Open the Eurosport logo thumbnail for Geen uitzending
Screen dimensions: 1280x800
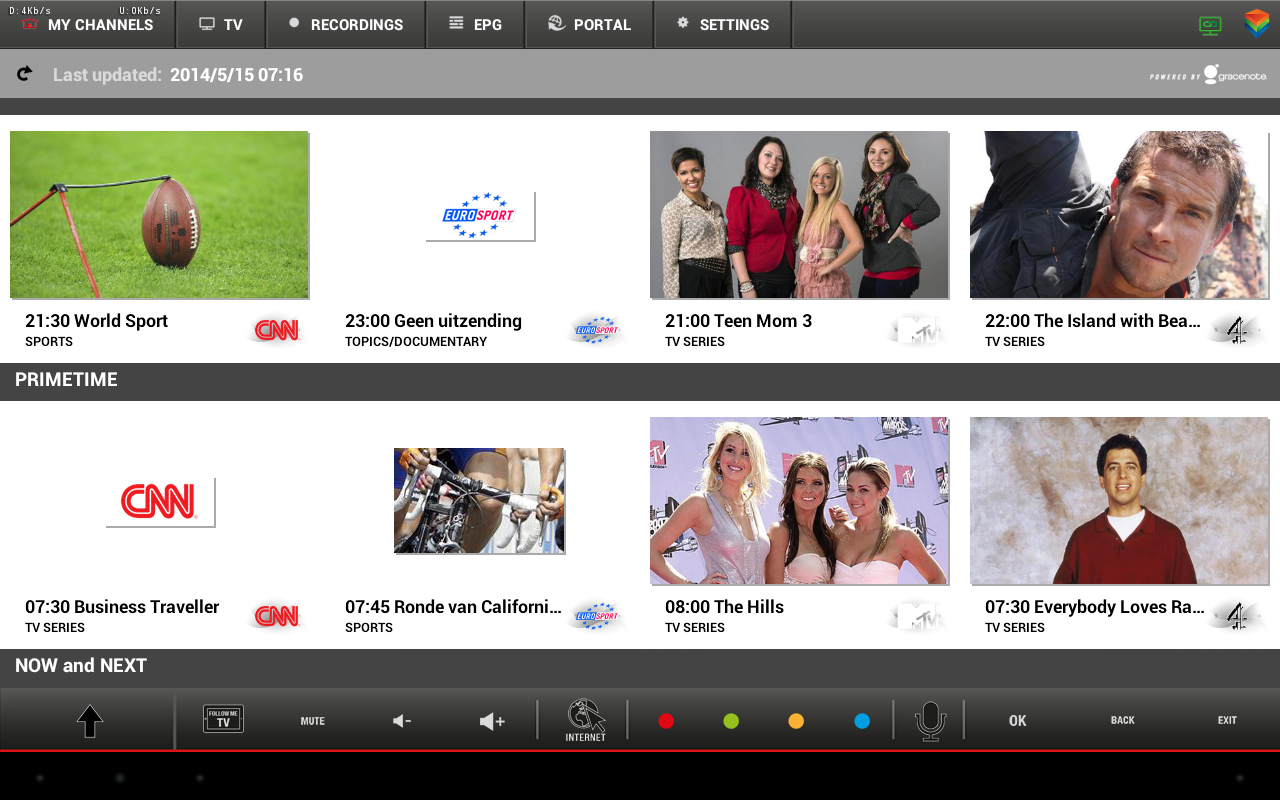[x=480, y=216]
